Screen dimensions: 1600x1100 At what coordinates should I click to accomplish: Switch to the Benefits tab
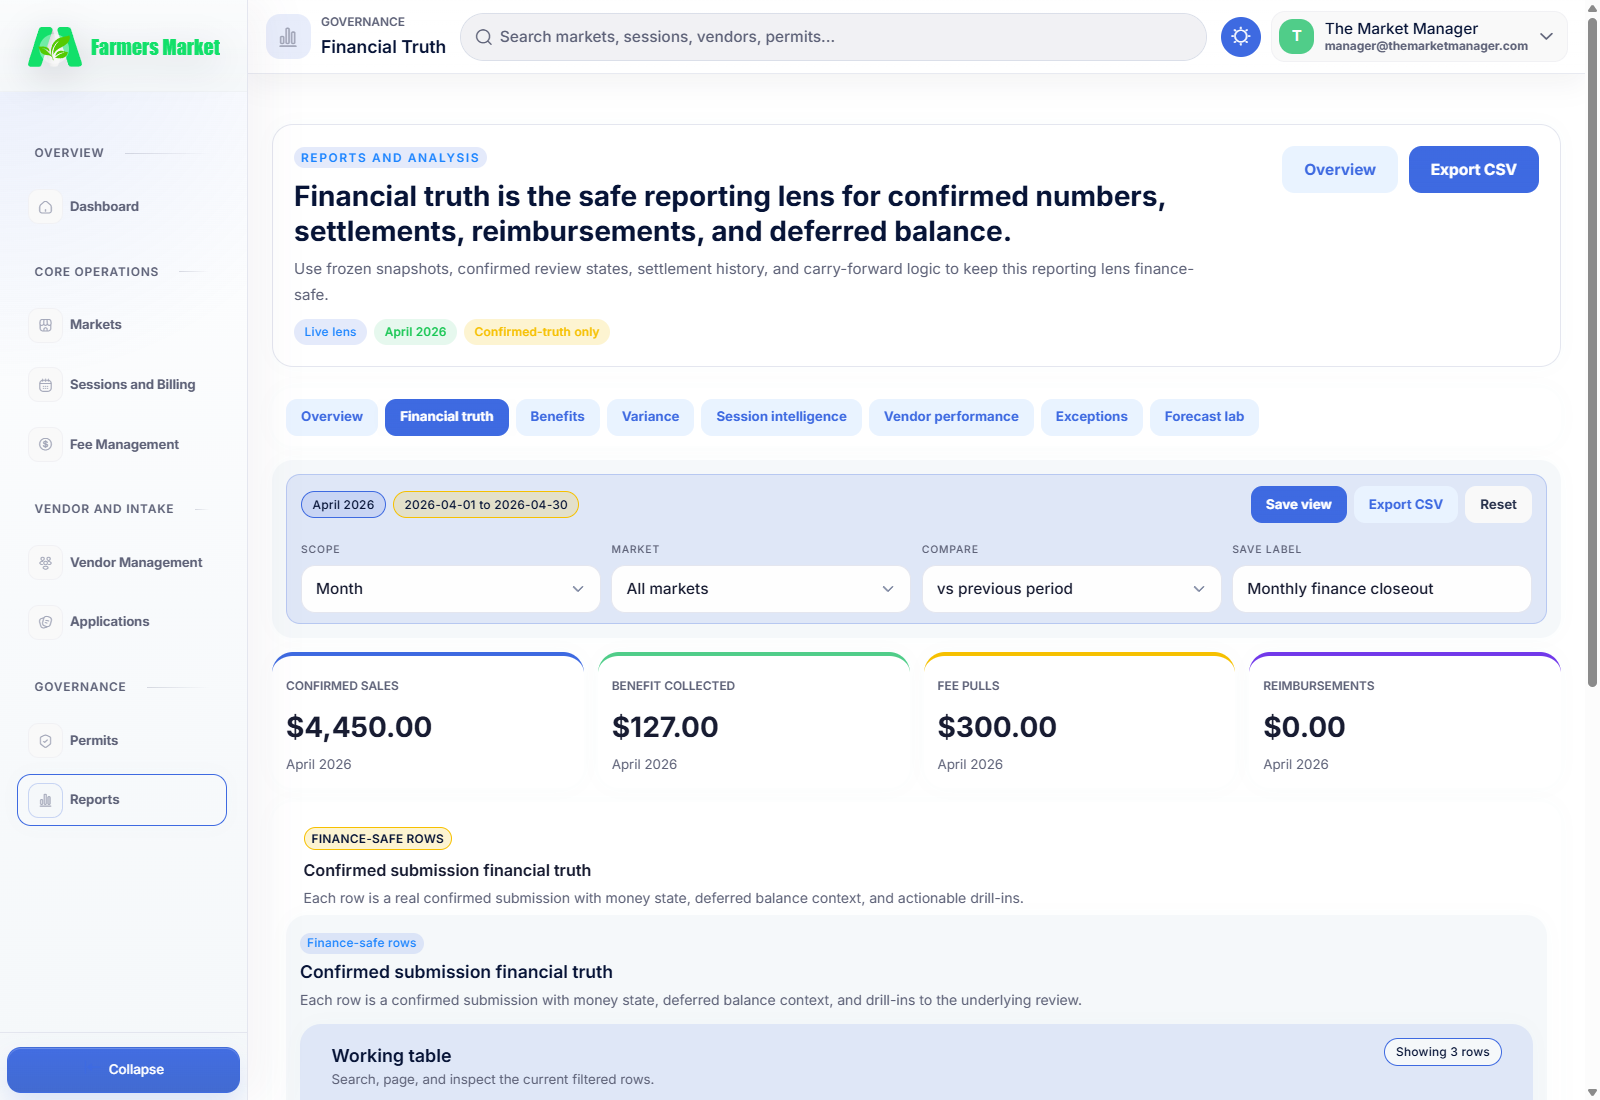(557, 417)
